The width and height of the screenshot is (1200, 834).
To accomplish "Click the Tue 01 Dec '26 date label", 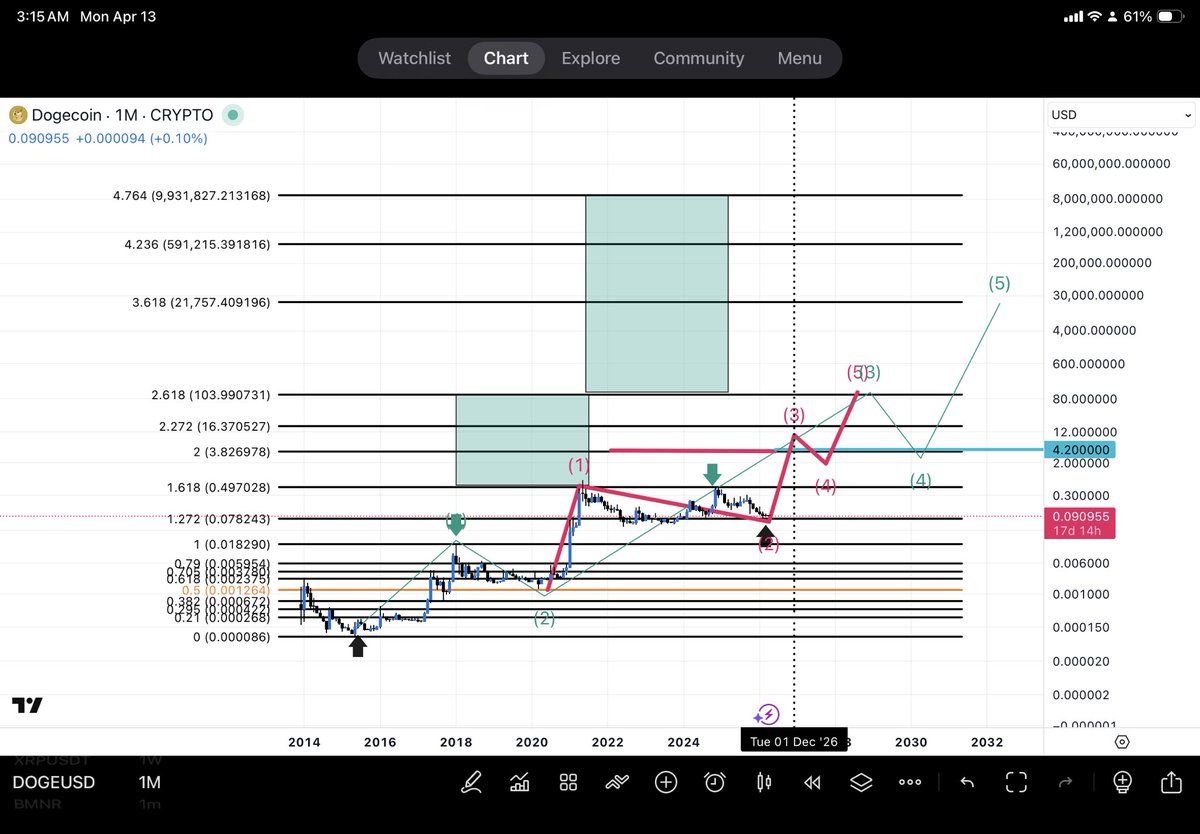I will click(x=794, y=742).
